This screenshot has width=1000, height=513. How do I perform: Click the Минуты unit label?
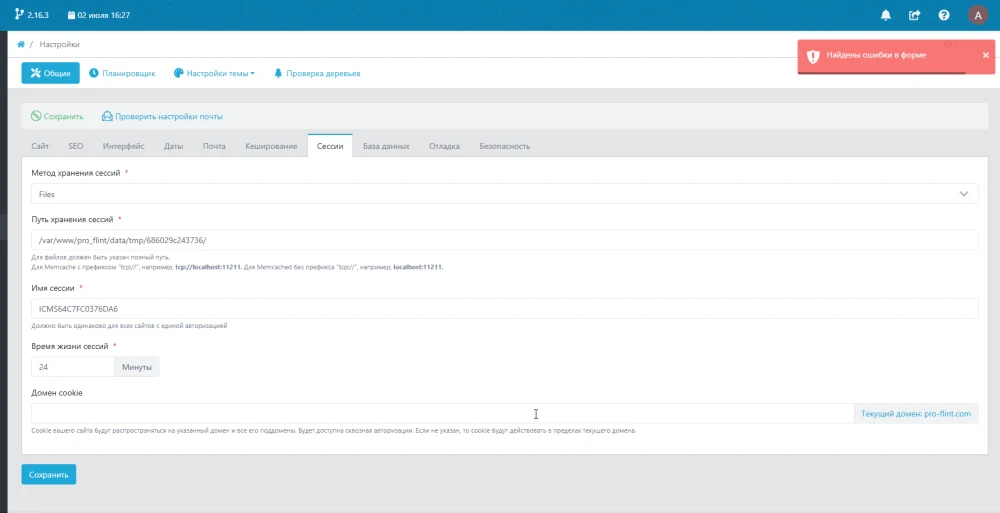pos(136,367)
